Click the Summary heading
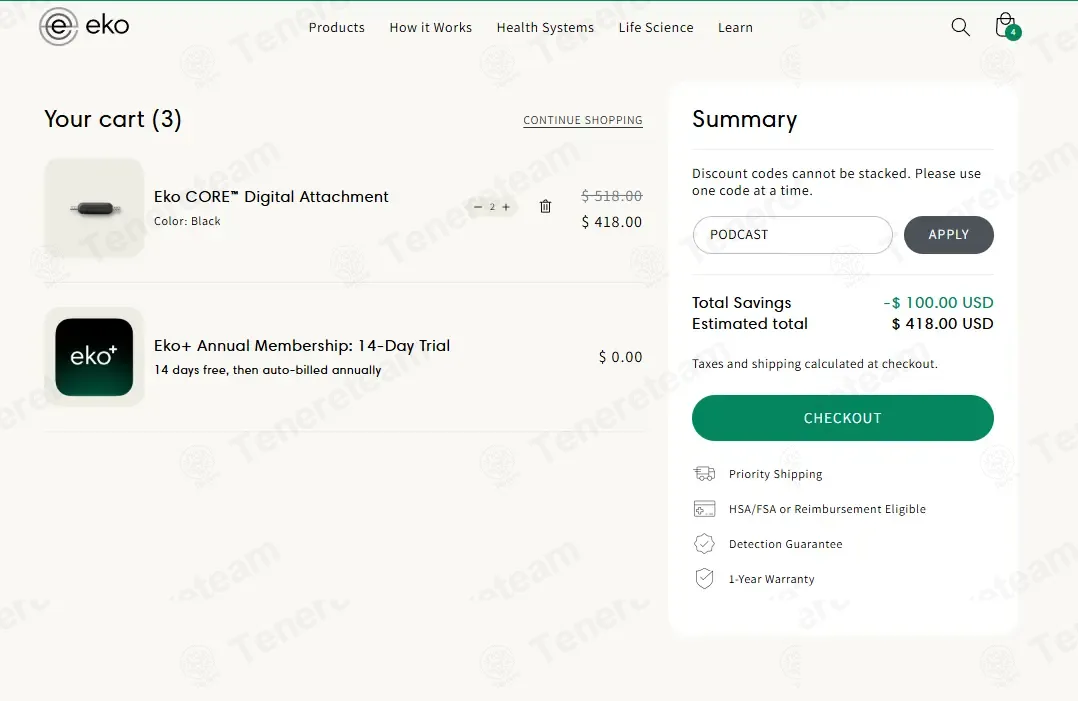This screenshot has height=701, width=1078. pyautogui.click(x=745, y=119)
